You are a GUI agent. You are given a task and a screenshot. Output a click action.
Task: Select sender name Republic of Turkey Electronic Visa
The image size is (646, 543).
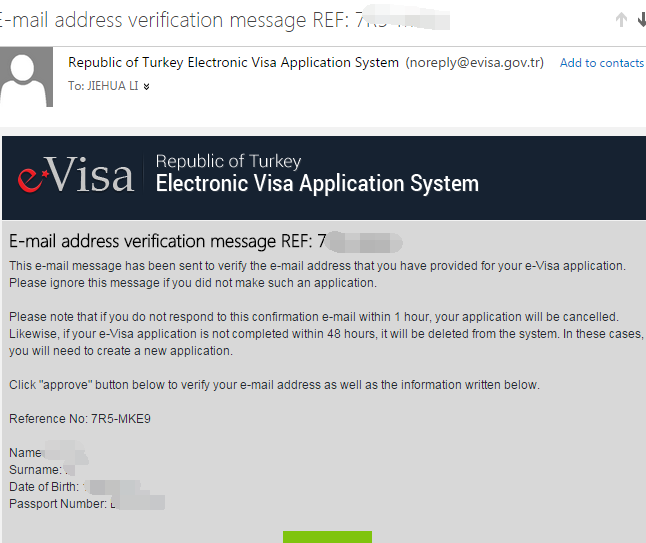[x=233, y=63]
